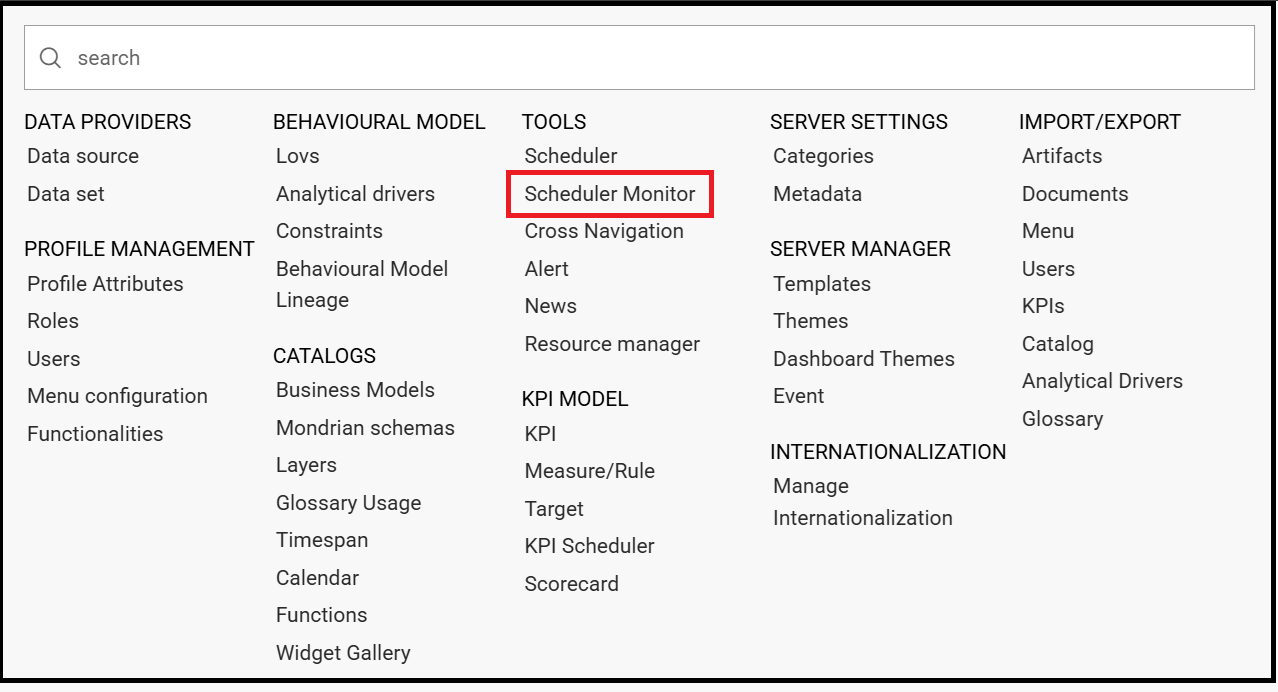Open Functionalities entry
Image resolution: width=1278 pixels, height=692 pixels.
[95, 434]
